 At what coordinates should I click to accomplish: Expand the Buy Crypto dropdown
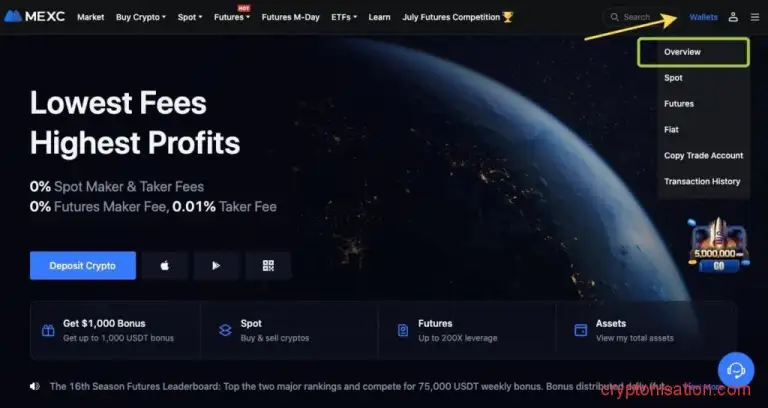141,17
